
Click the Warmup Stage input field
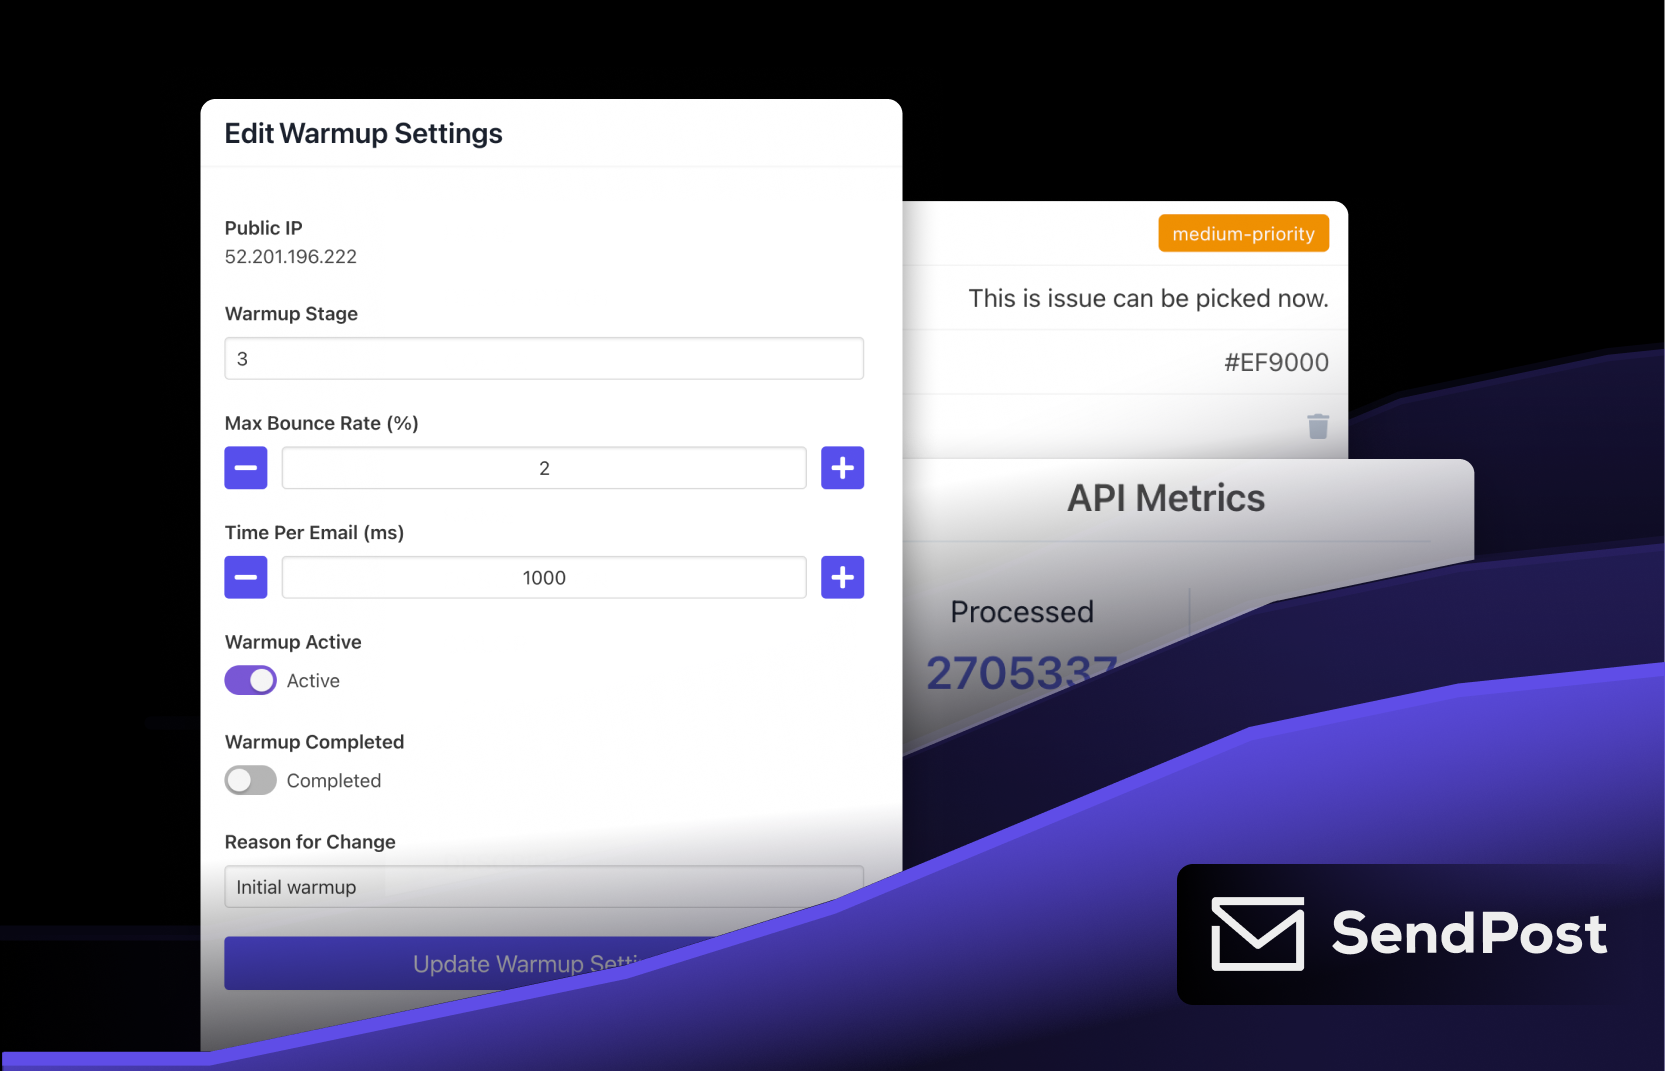coord(544,358)
